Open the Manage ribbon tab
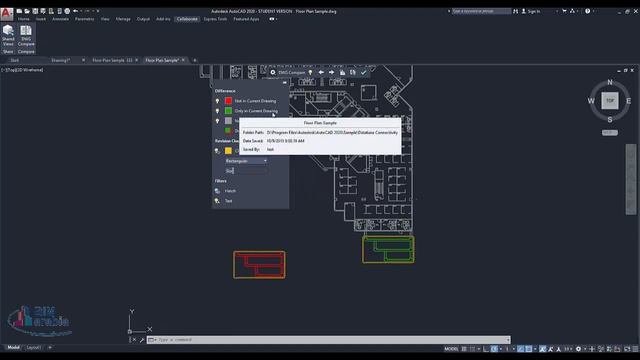Screen dimensions: 640x360 (123, 19)
